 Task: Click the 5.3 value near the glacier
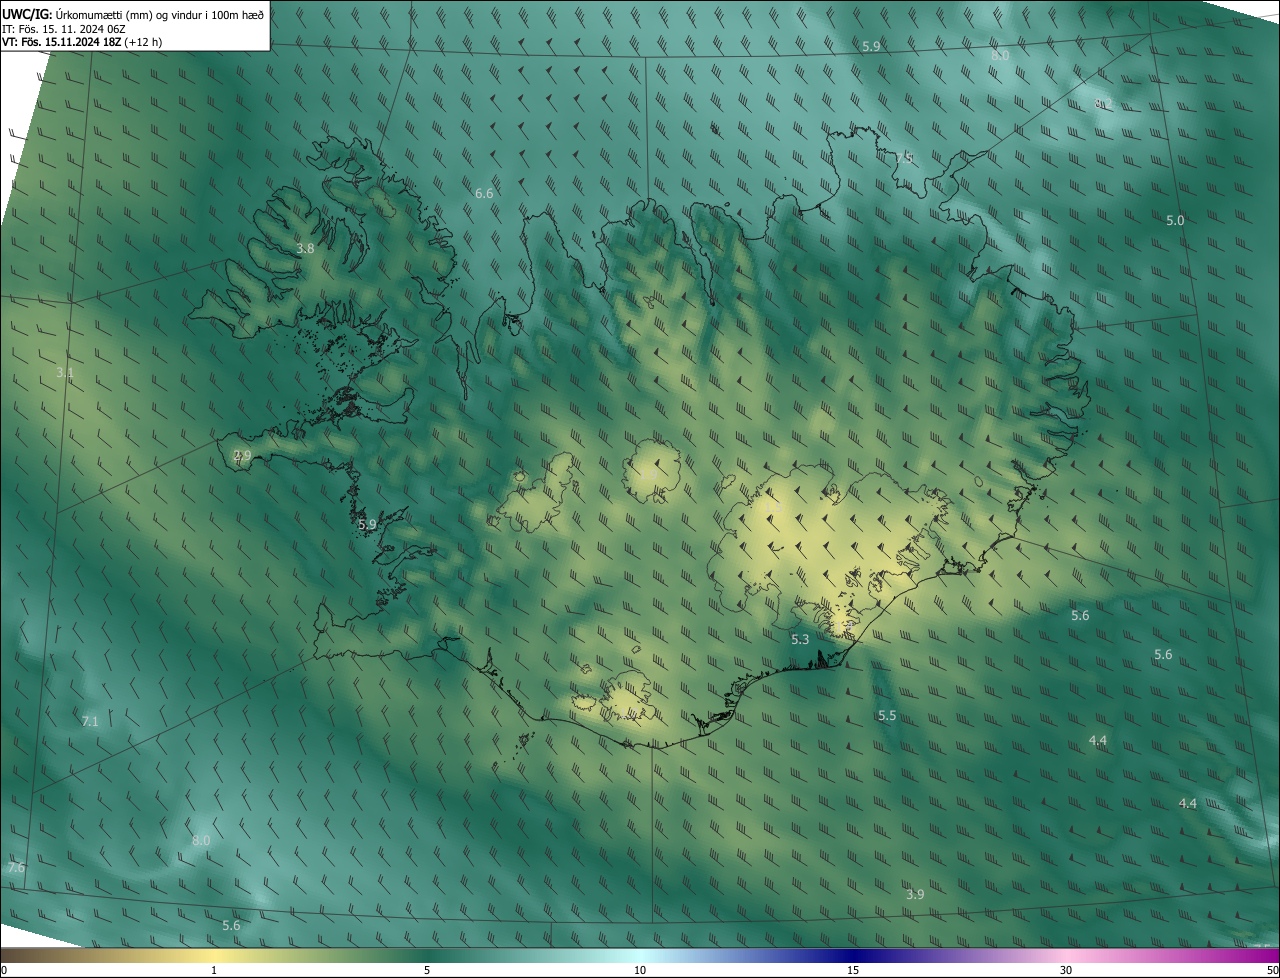pos(800,639)
